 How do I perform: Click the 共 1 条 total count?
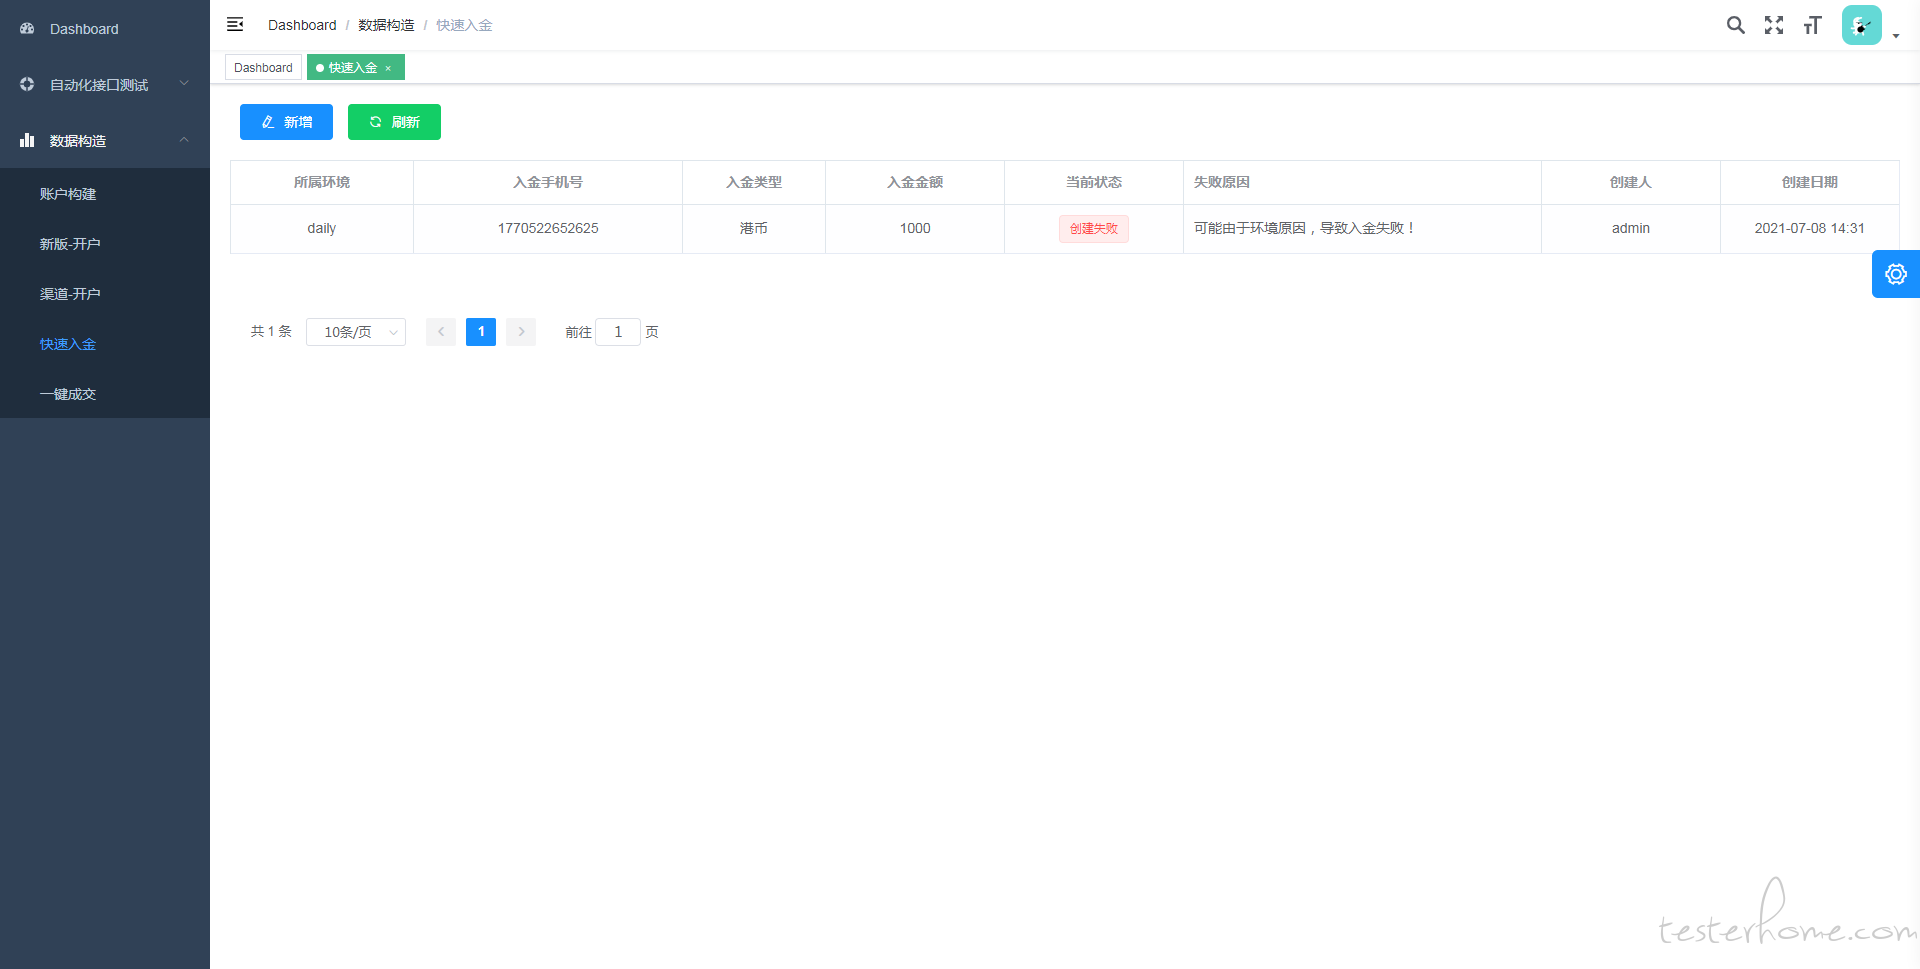click(x=271, y=331)
